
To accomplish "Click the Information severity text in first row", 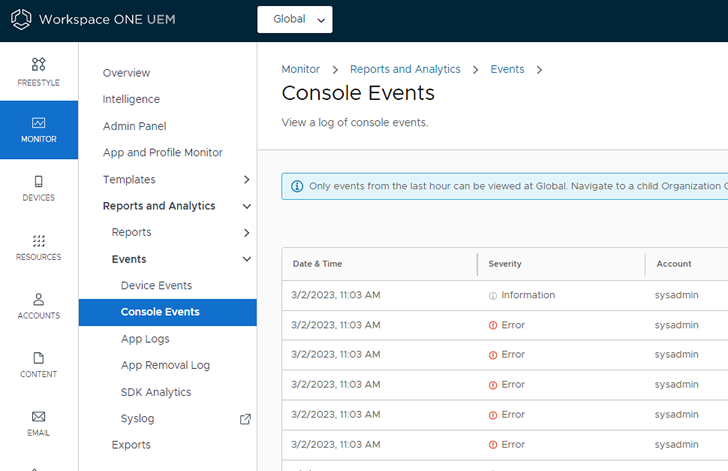I will 528,295.
